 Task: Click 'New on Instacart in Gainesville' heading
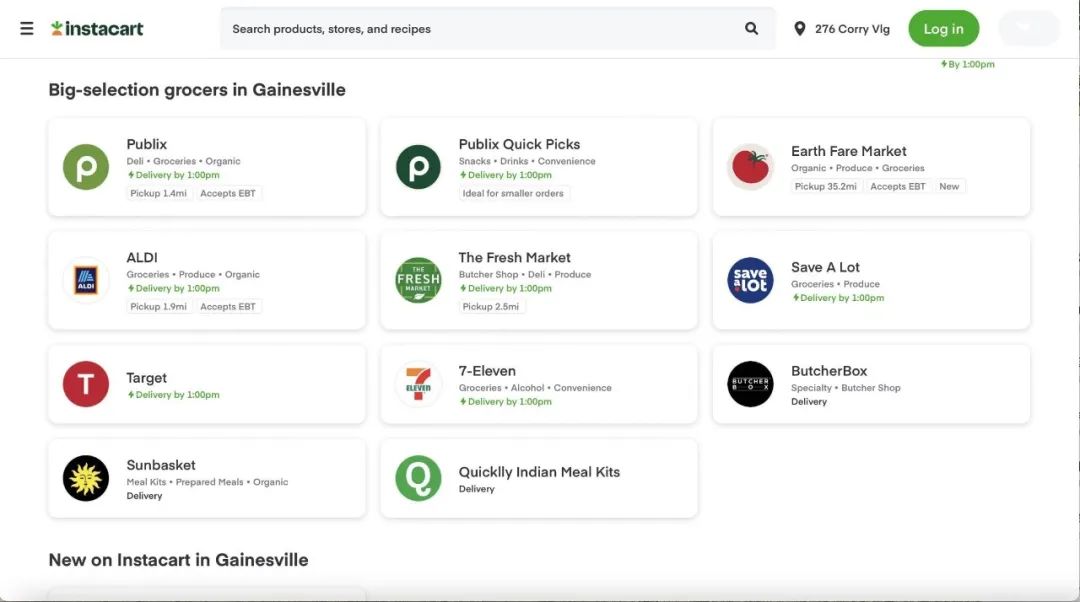[178, 560]
